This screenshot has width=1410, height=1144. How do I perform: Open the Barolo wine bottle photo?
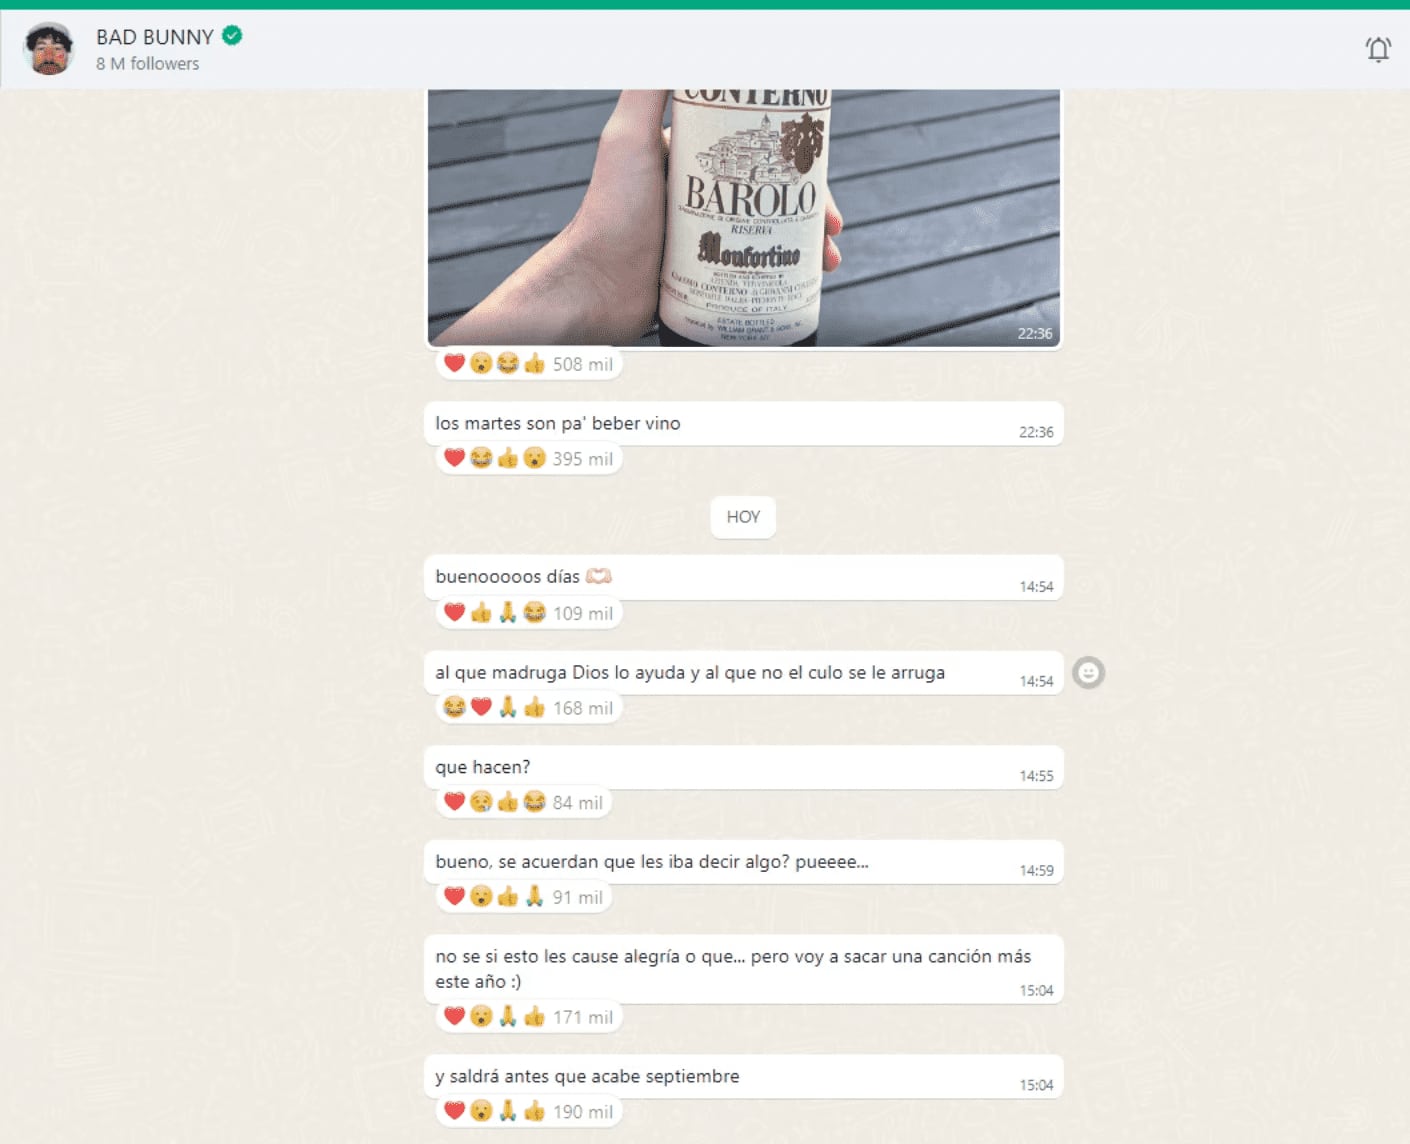point(743,217)
